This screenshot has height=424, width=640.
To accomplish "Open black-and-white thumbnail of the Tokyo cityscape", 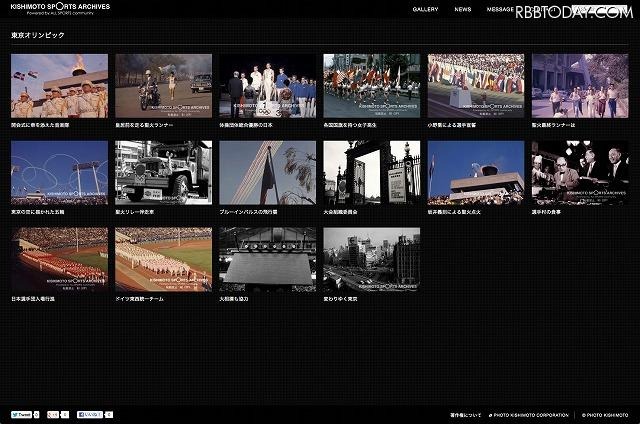I will [x=372, y=260].
